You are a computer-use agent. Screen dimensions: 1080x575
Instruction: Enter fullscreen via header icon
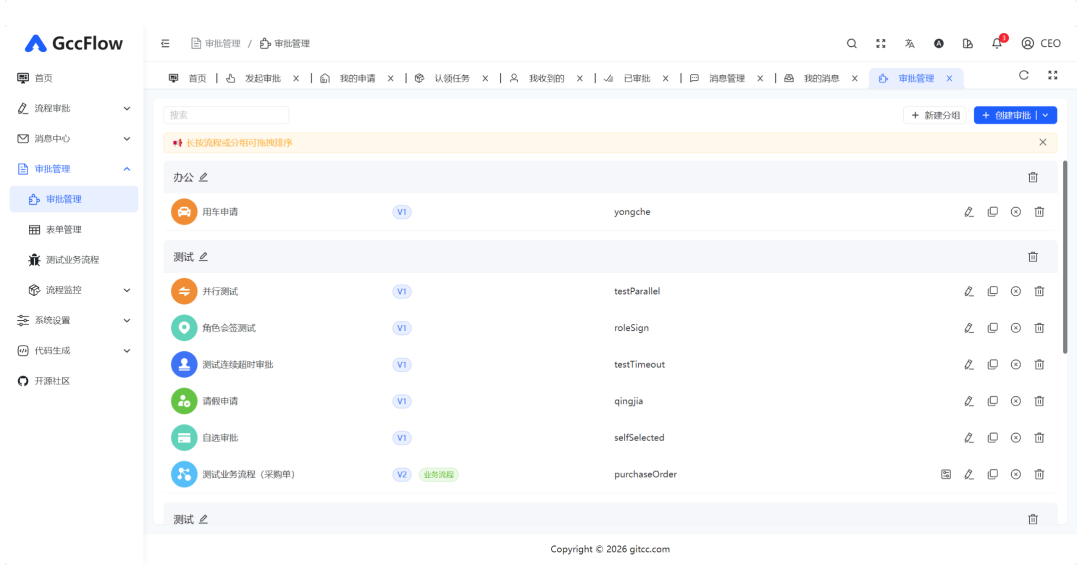click(881, 43)
